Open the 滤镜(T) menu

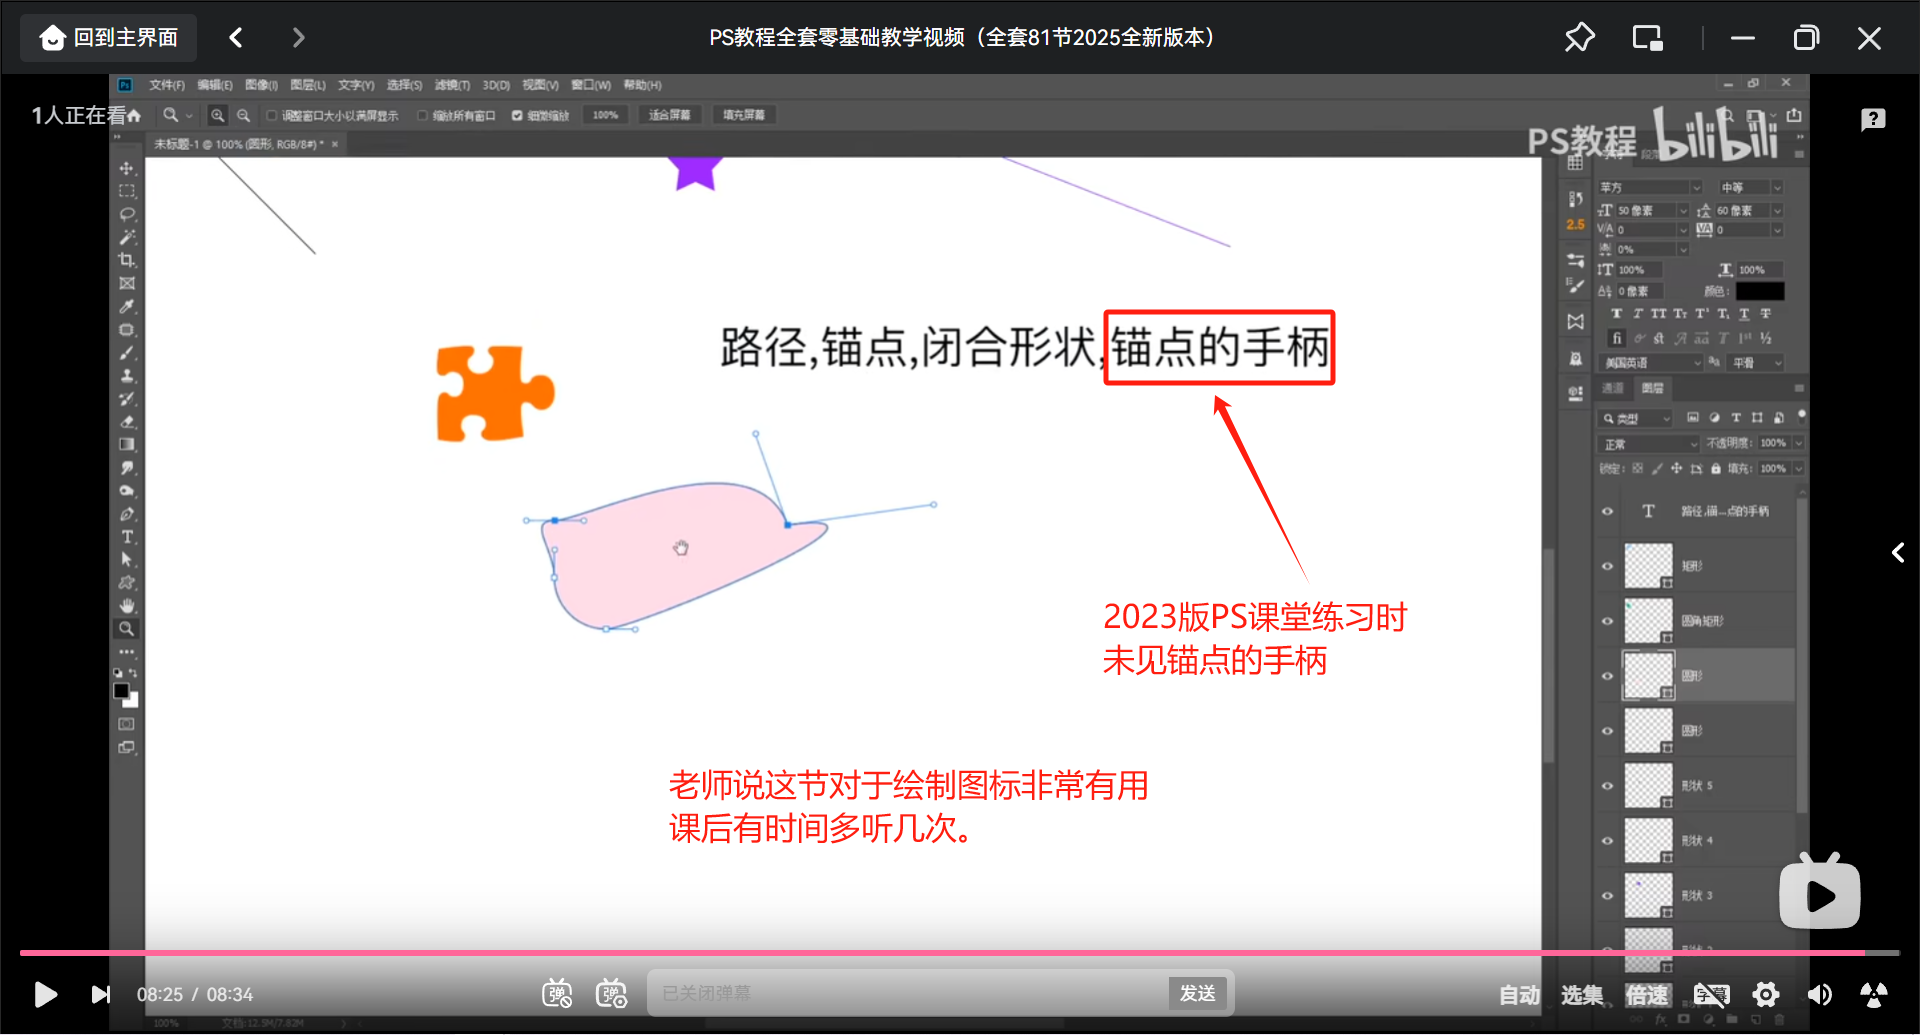452,85
